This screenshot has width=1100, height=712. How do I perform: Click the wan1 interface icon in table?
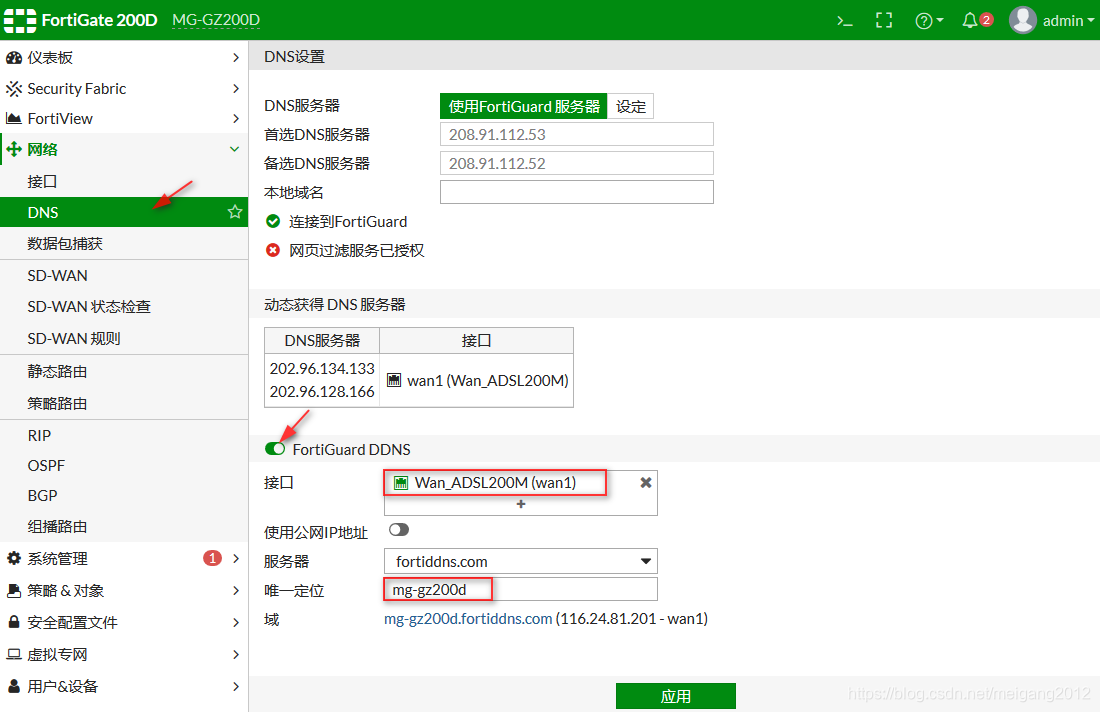point(394,380)
